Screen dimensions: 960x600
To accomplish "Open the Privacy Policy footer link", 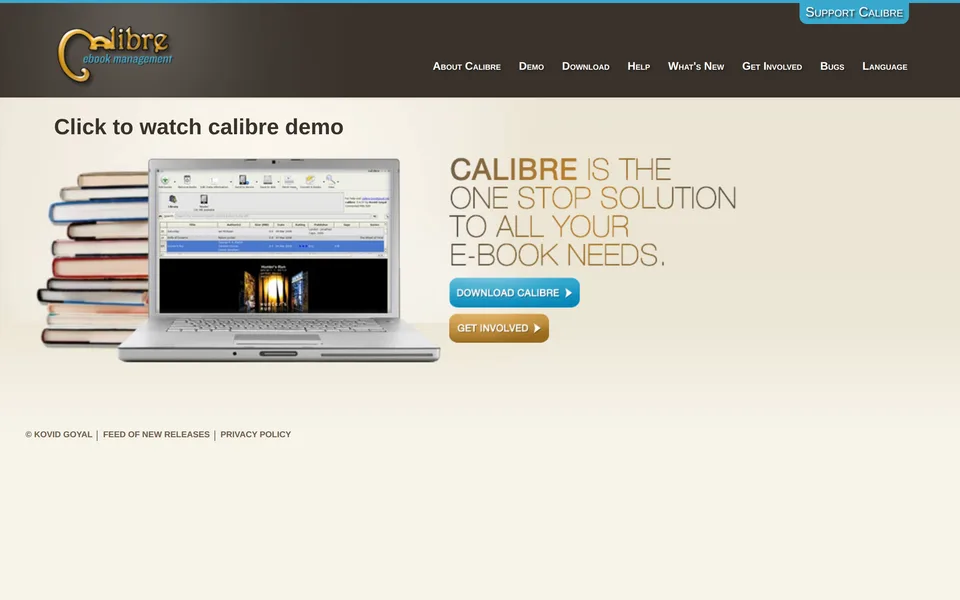I will [255, 434].
